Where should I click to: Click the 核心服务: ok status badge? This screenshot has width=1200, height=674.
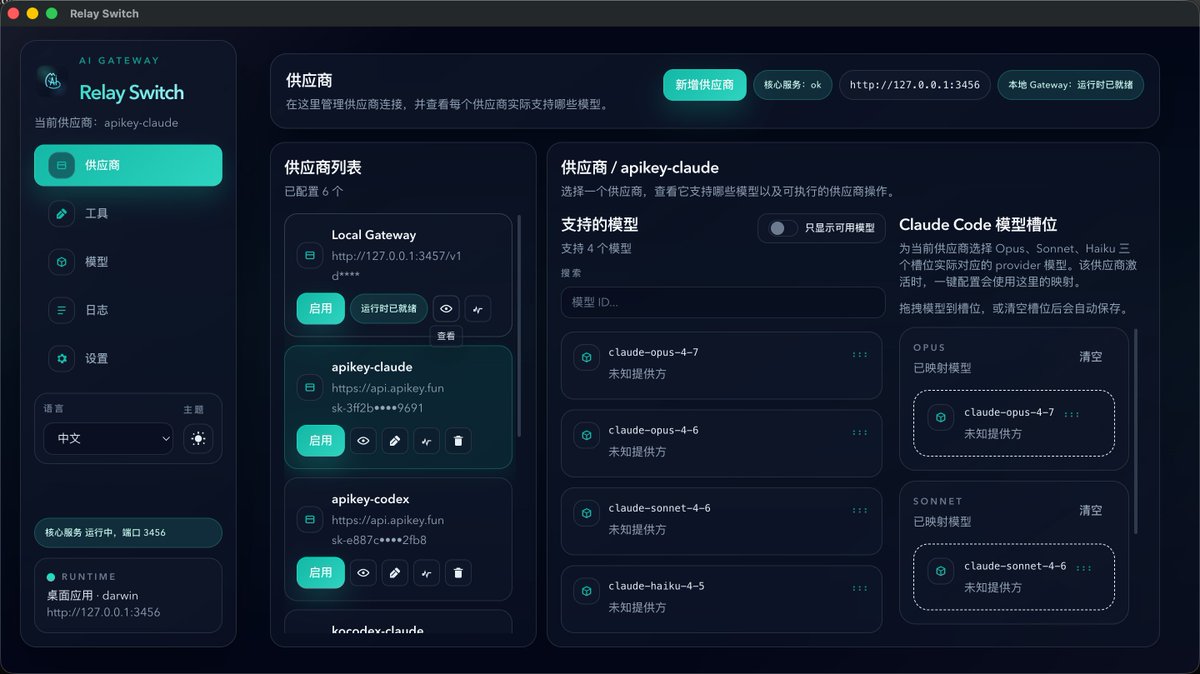tap(792, 85)
